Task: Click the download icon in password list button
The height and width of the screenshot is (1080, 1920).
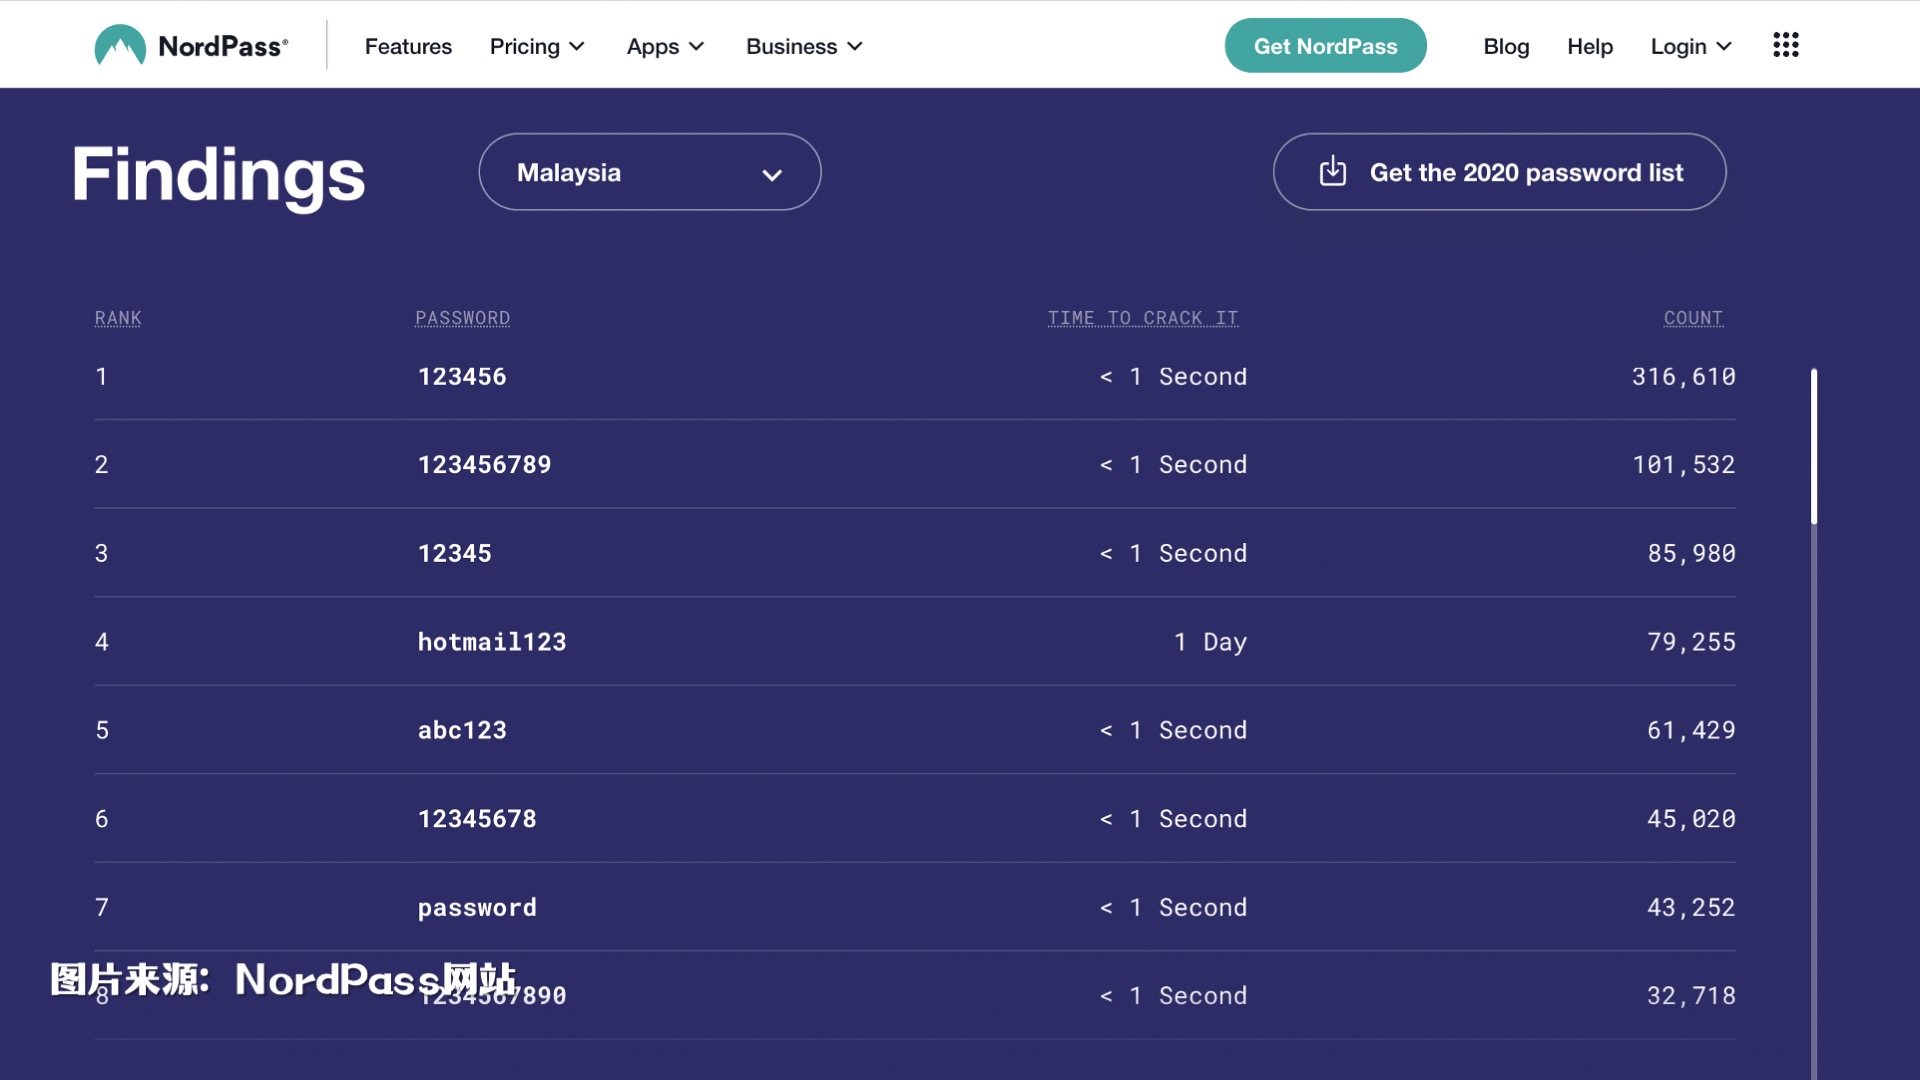Action: (x=1333, y=171)
